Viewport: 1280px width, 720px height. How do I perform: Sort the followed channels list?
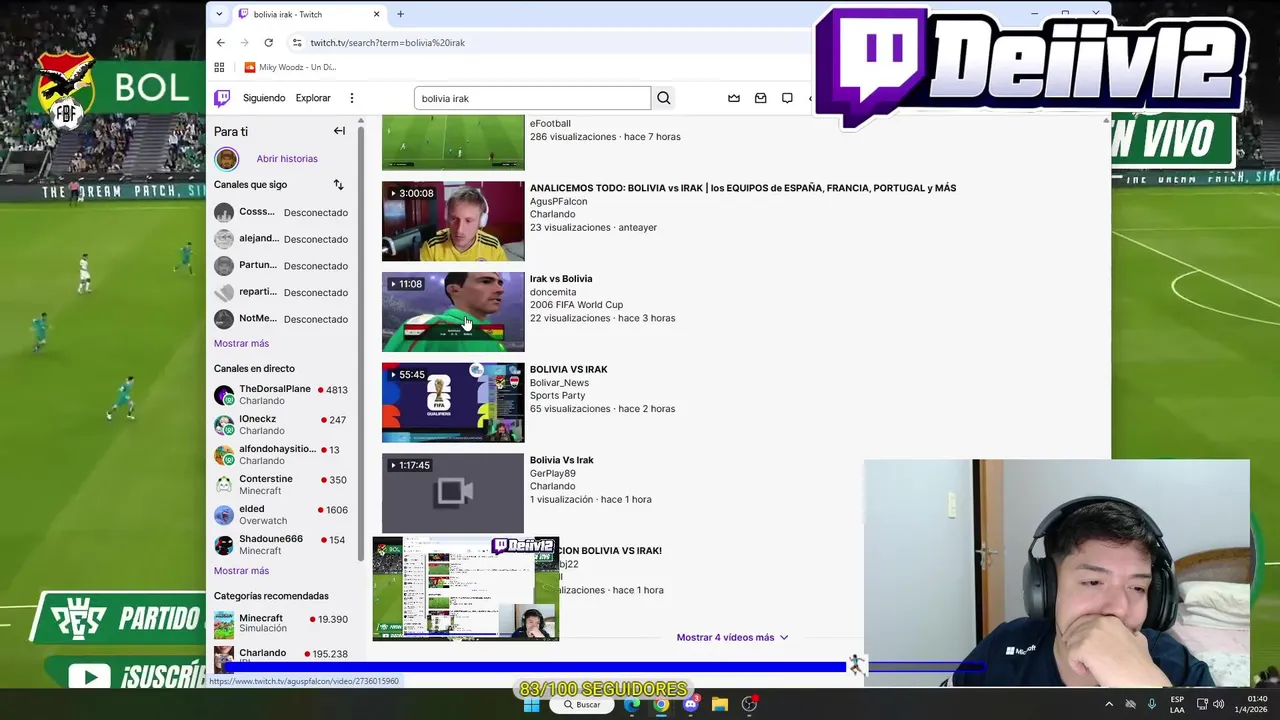point(338,185)
